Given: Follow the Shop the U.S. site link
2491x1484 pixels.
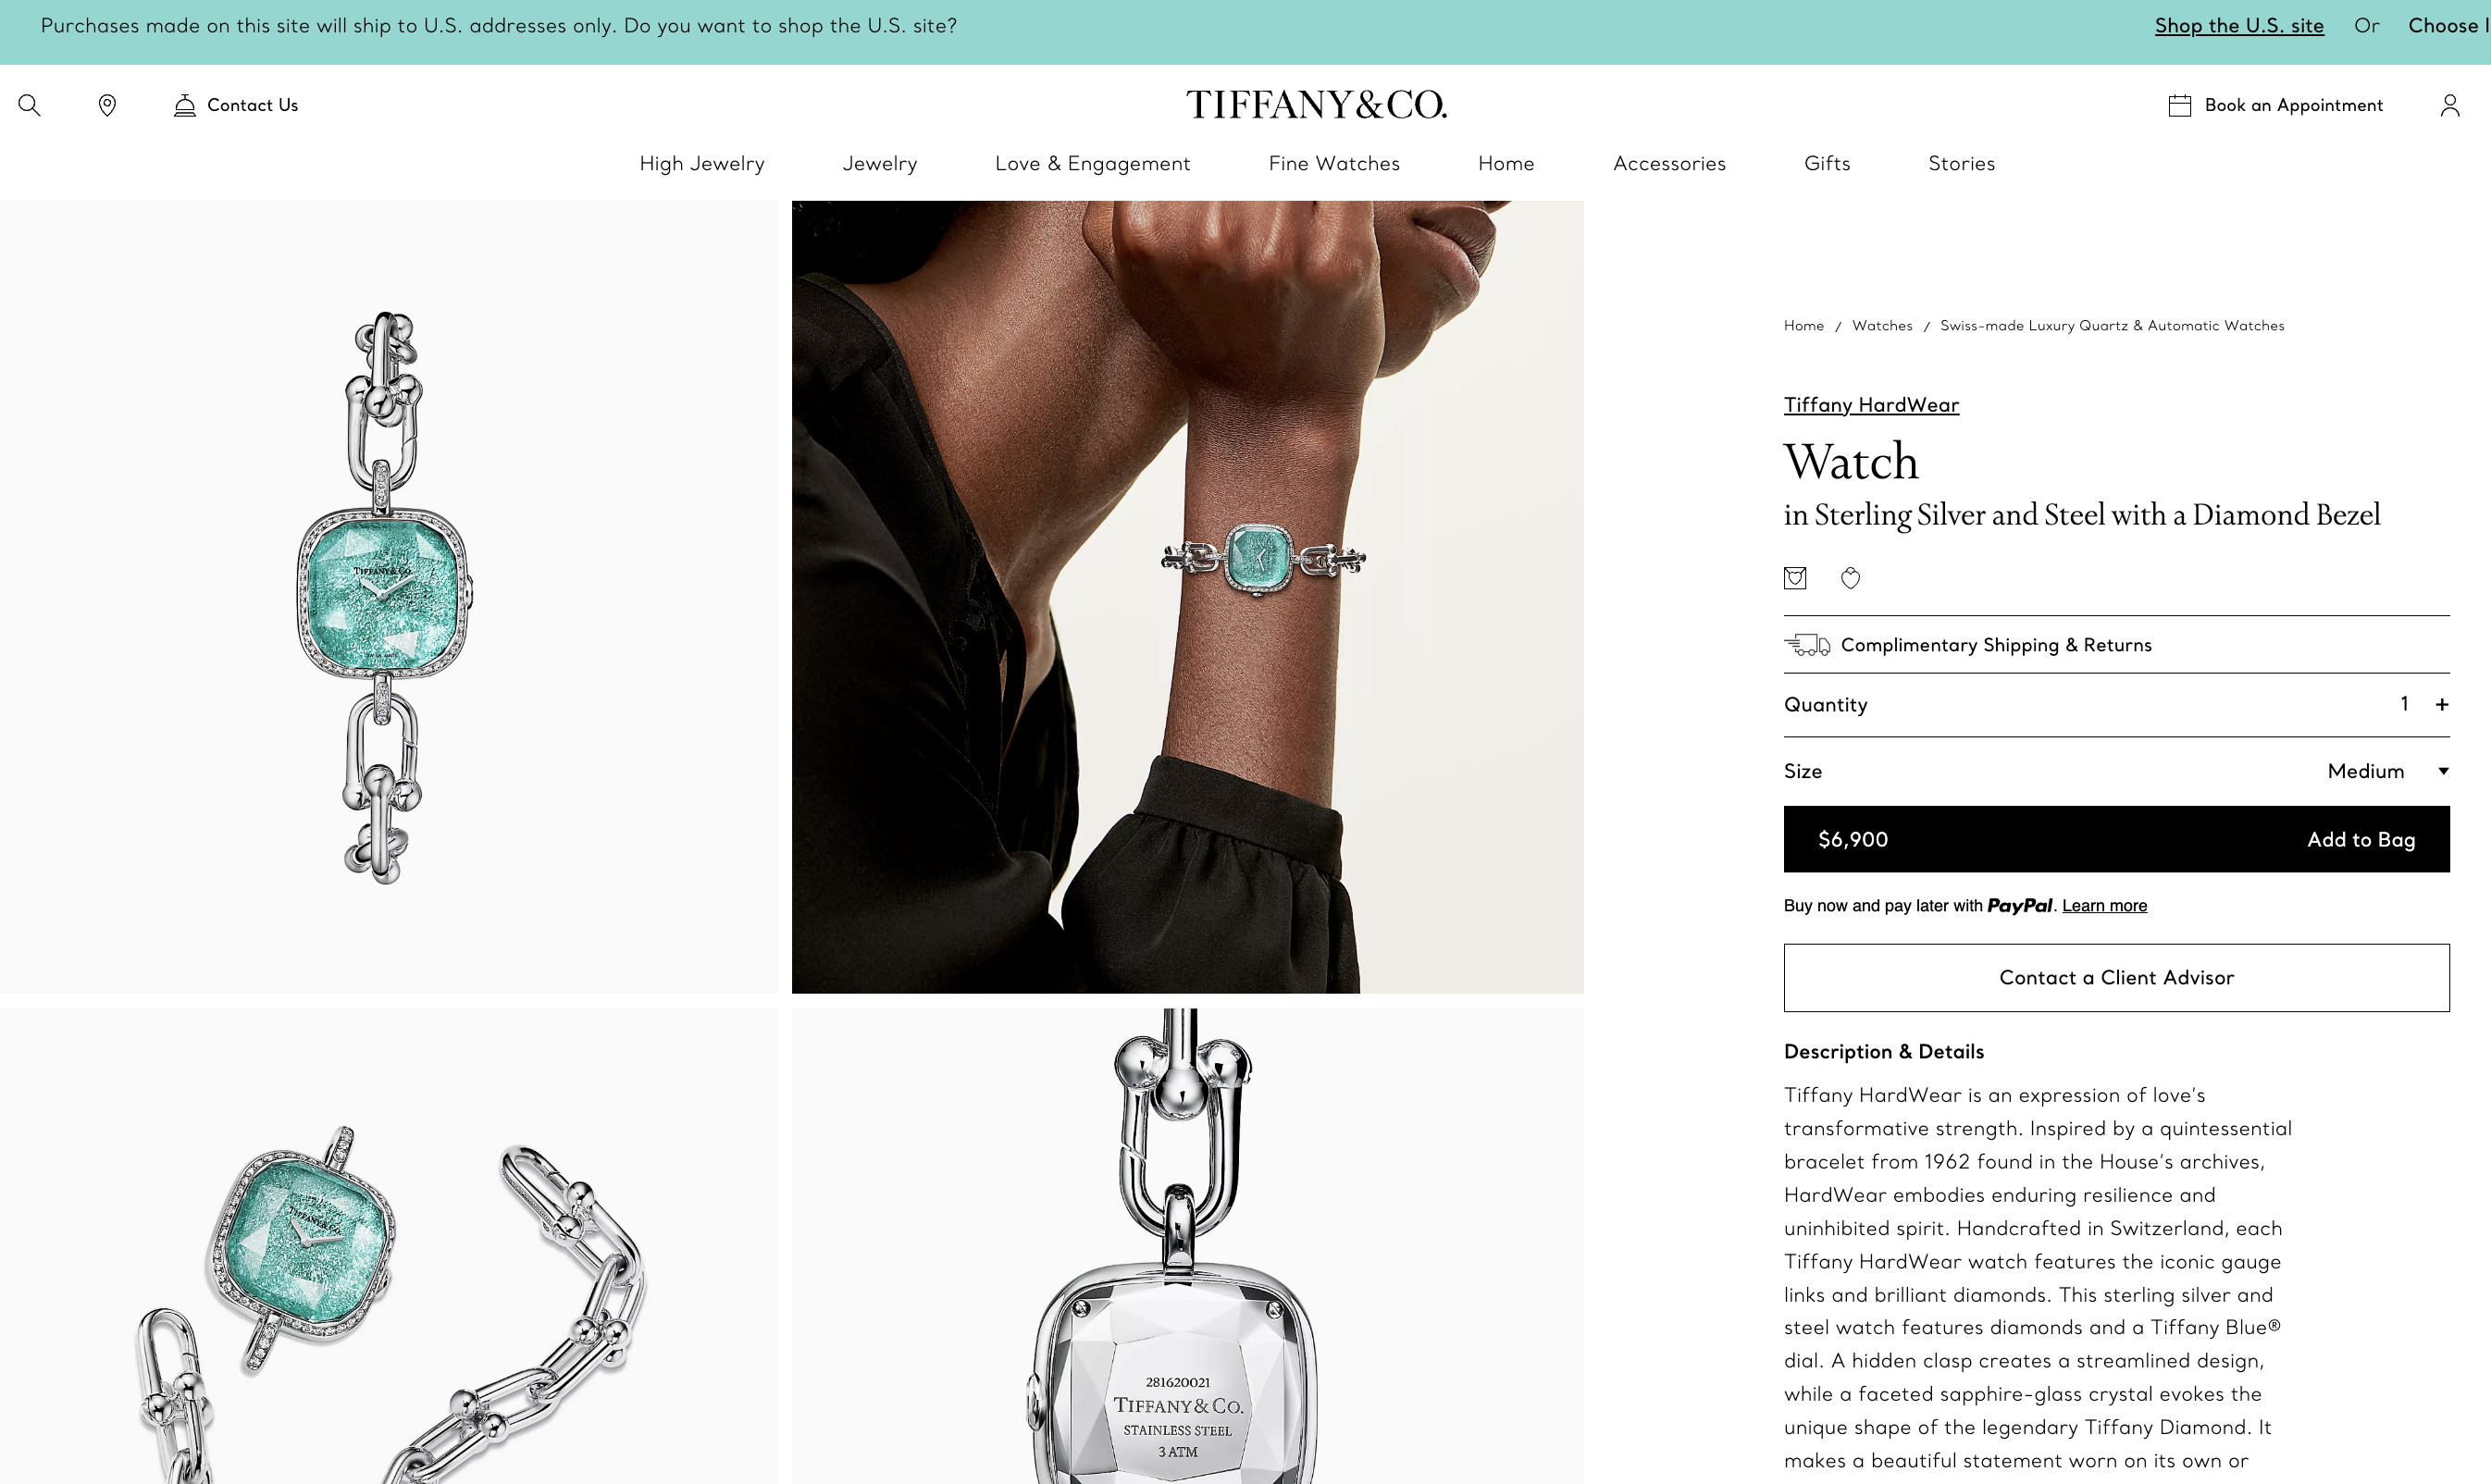Looking at the screenshot, I should coord(2239,26).
